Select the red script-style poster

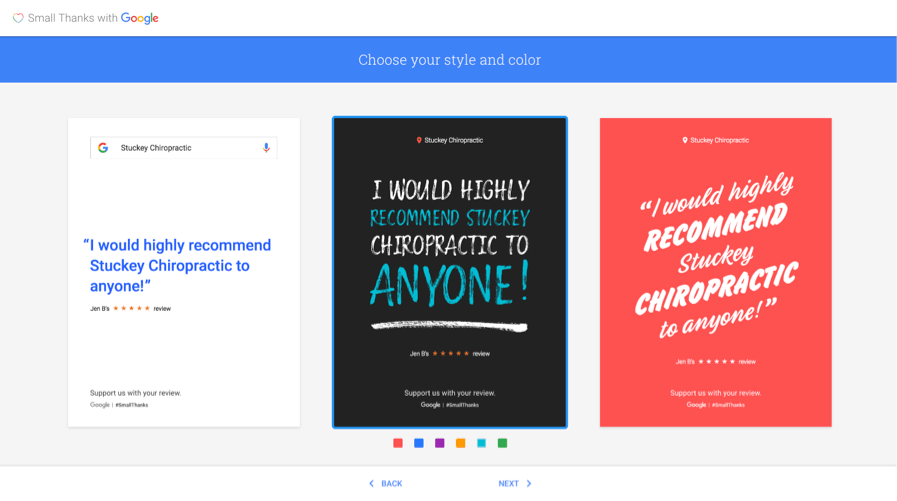pos(716,272)
